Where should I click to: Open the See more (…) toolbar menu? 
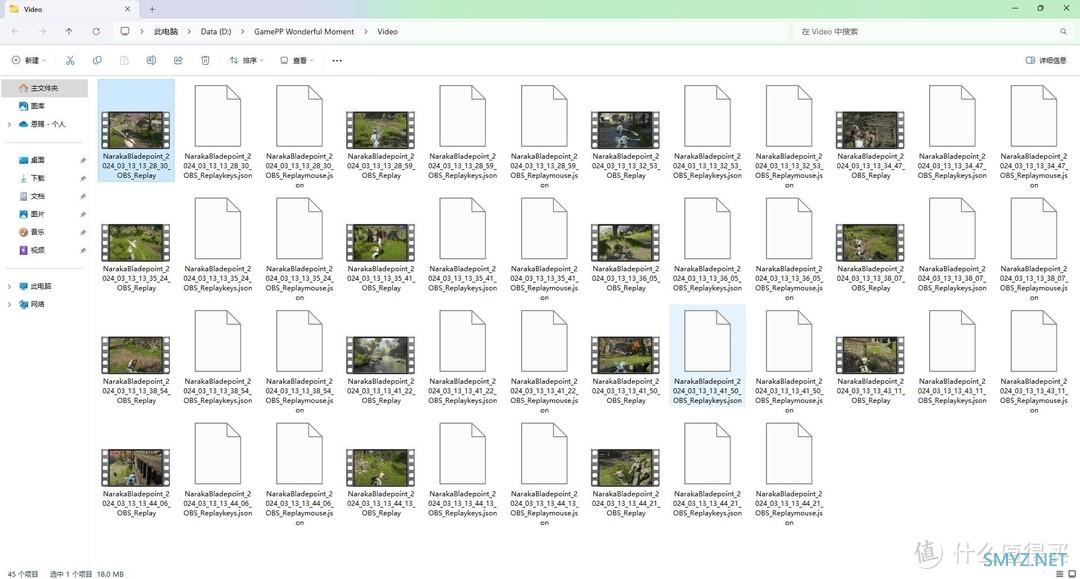click(x=337, y=61)
